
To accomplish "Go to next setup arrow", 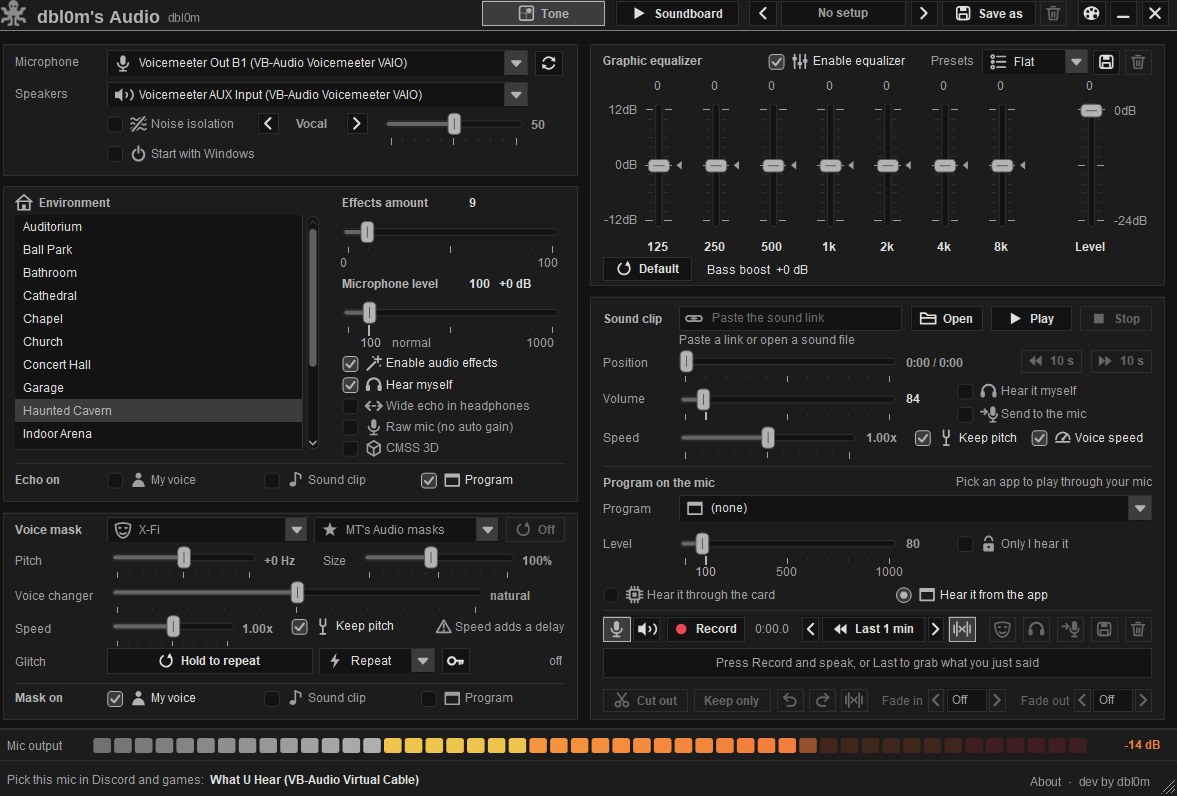I will [x=924, y=14].
